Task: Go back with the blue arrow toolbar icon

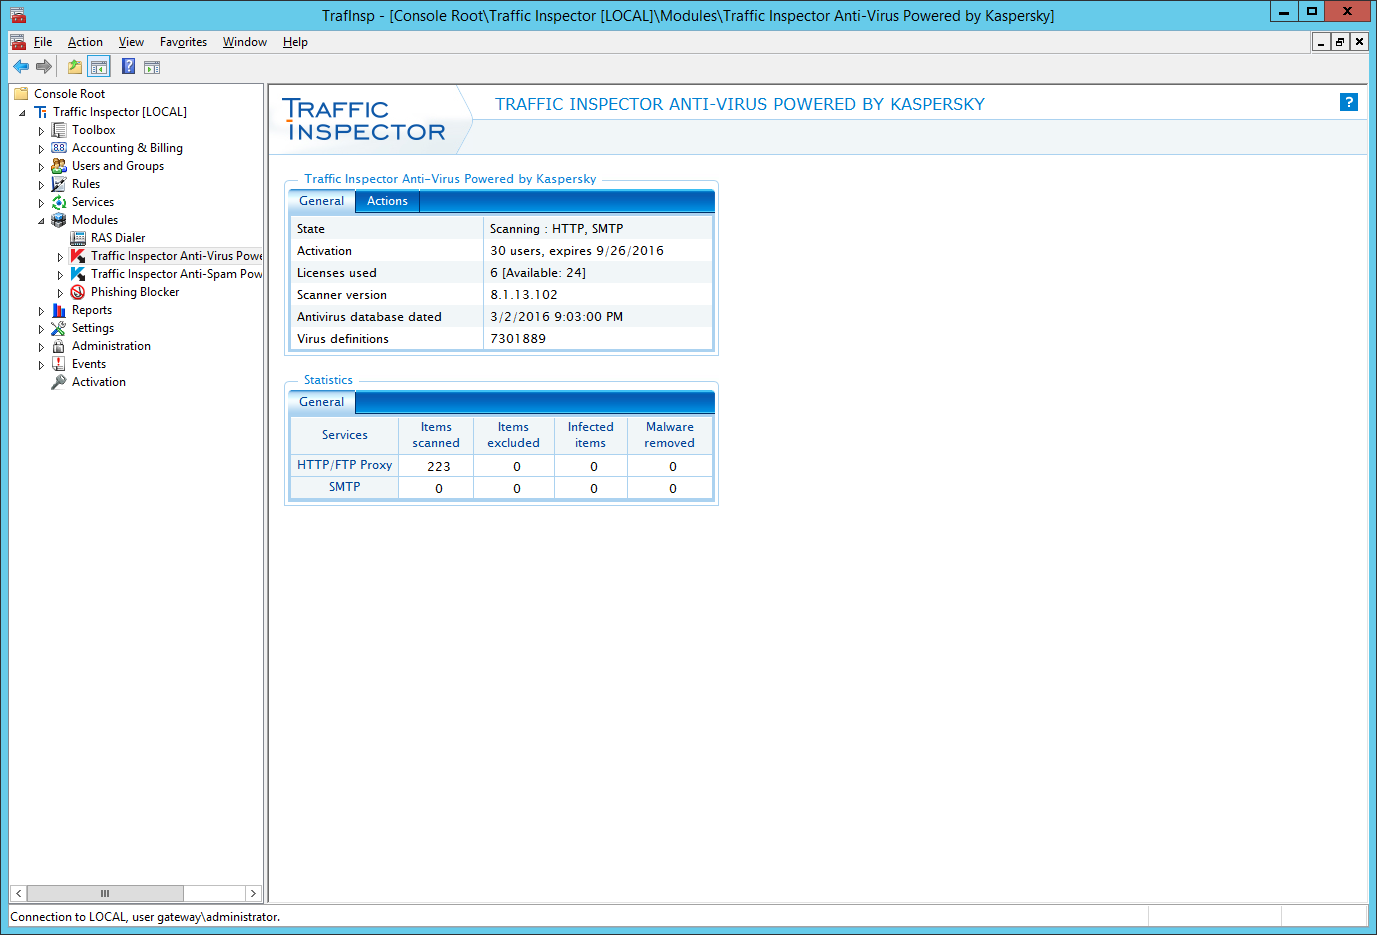Action: coord(21,67)
